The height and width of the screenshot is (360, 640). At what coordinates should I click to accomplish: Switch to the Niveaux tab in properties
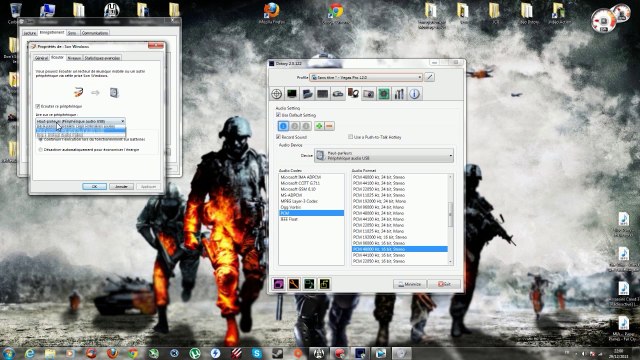point(74,58)
